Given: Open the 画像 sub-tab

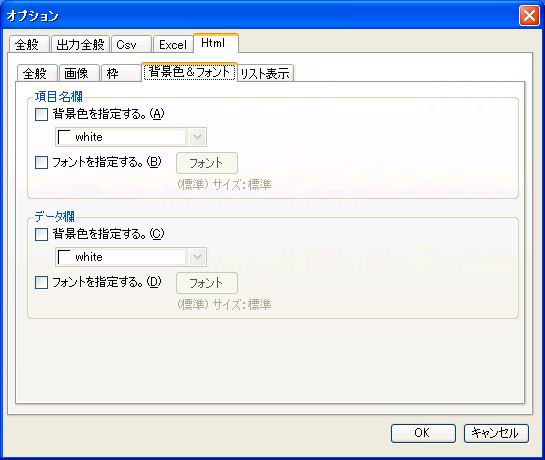Looking at the screenshot, I should 79,73.
